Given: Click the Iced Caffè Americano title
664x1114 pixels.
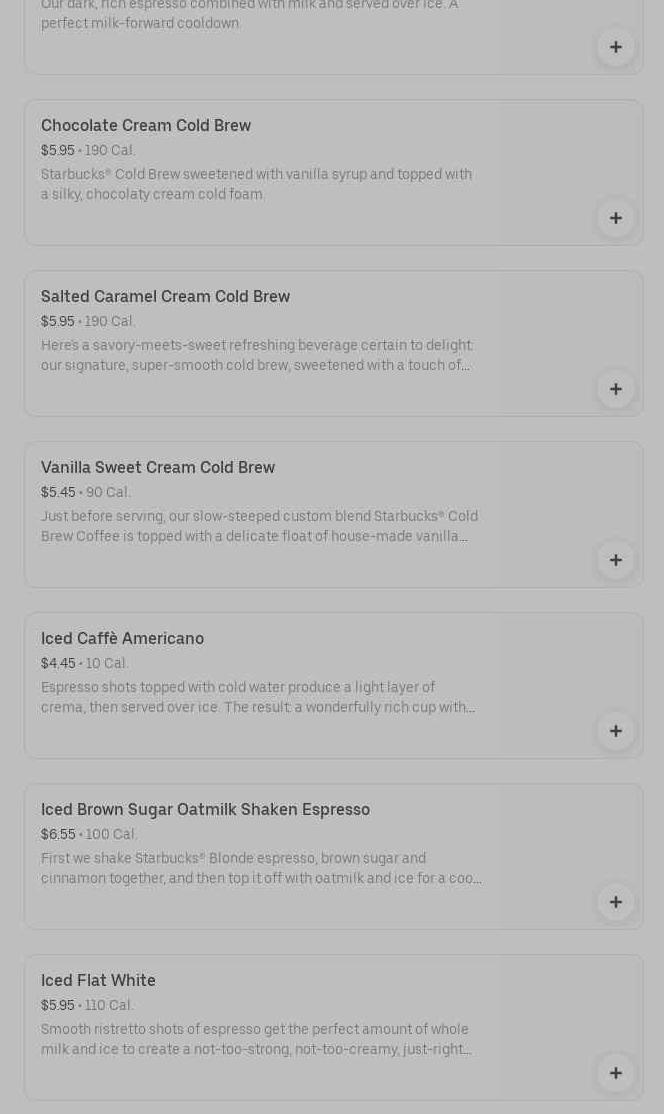Looking at the screenshot, I should (122, 638).
